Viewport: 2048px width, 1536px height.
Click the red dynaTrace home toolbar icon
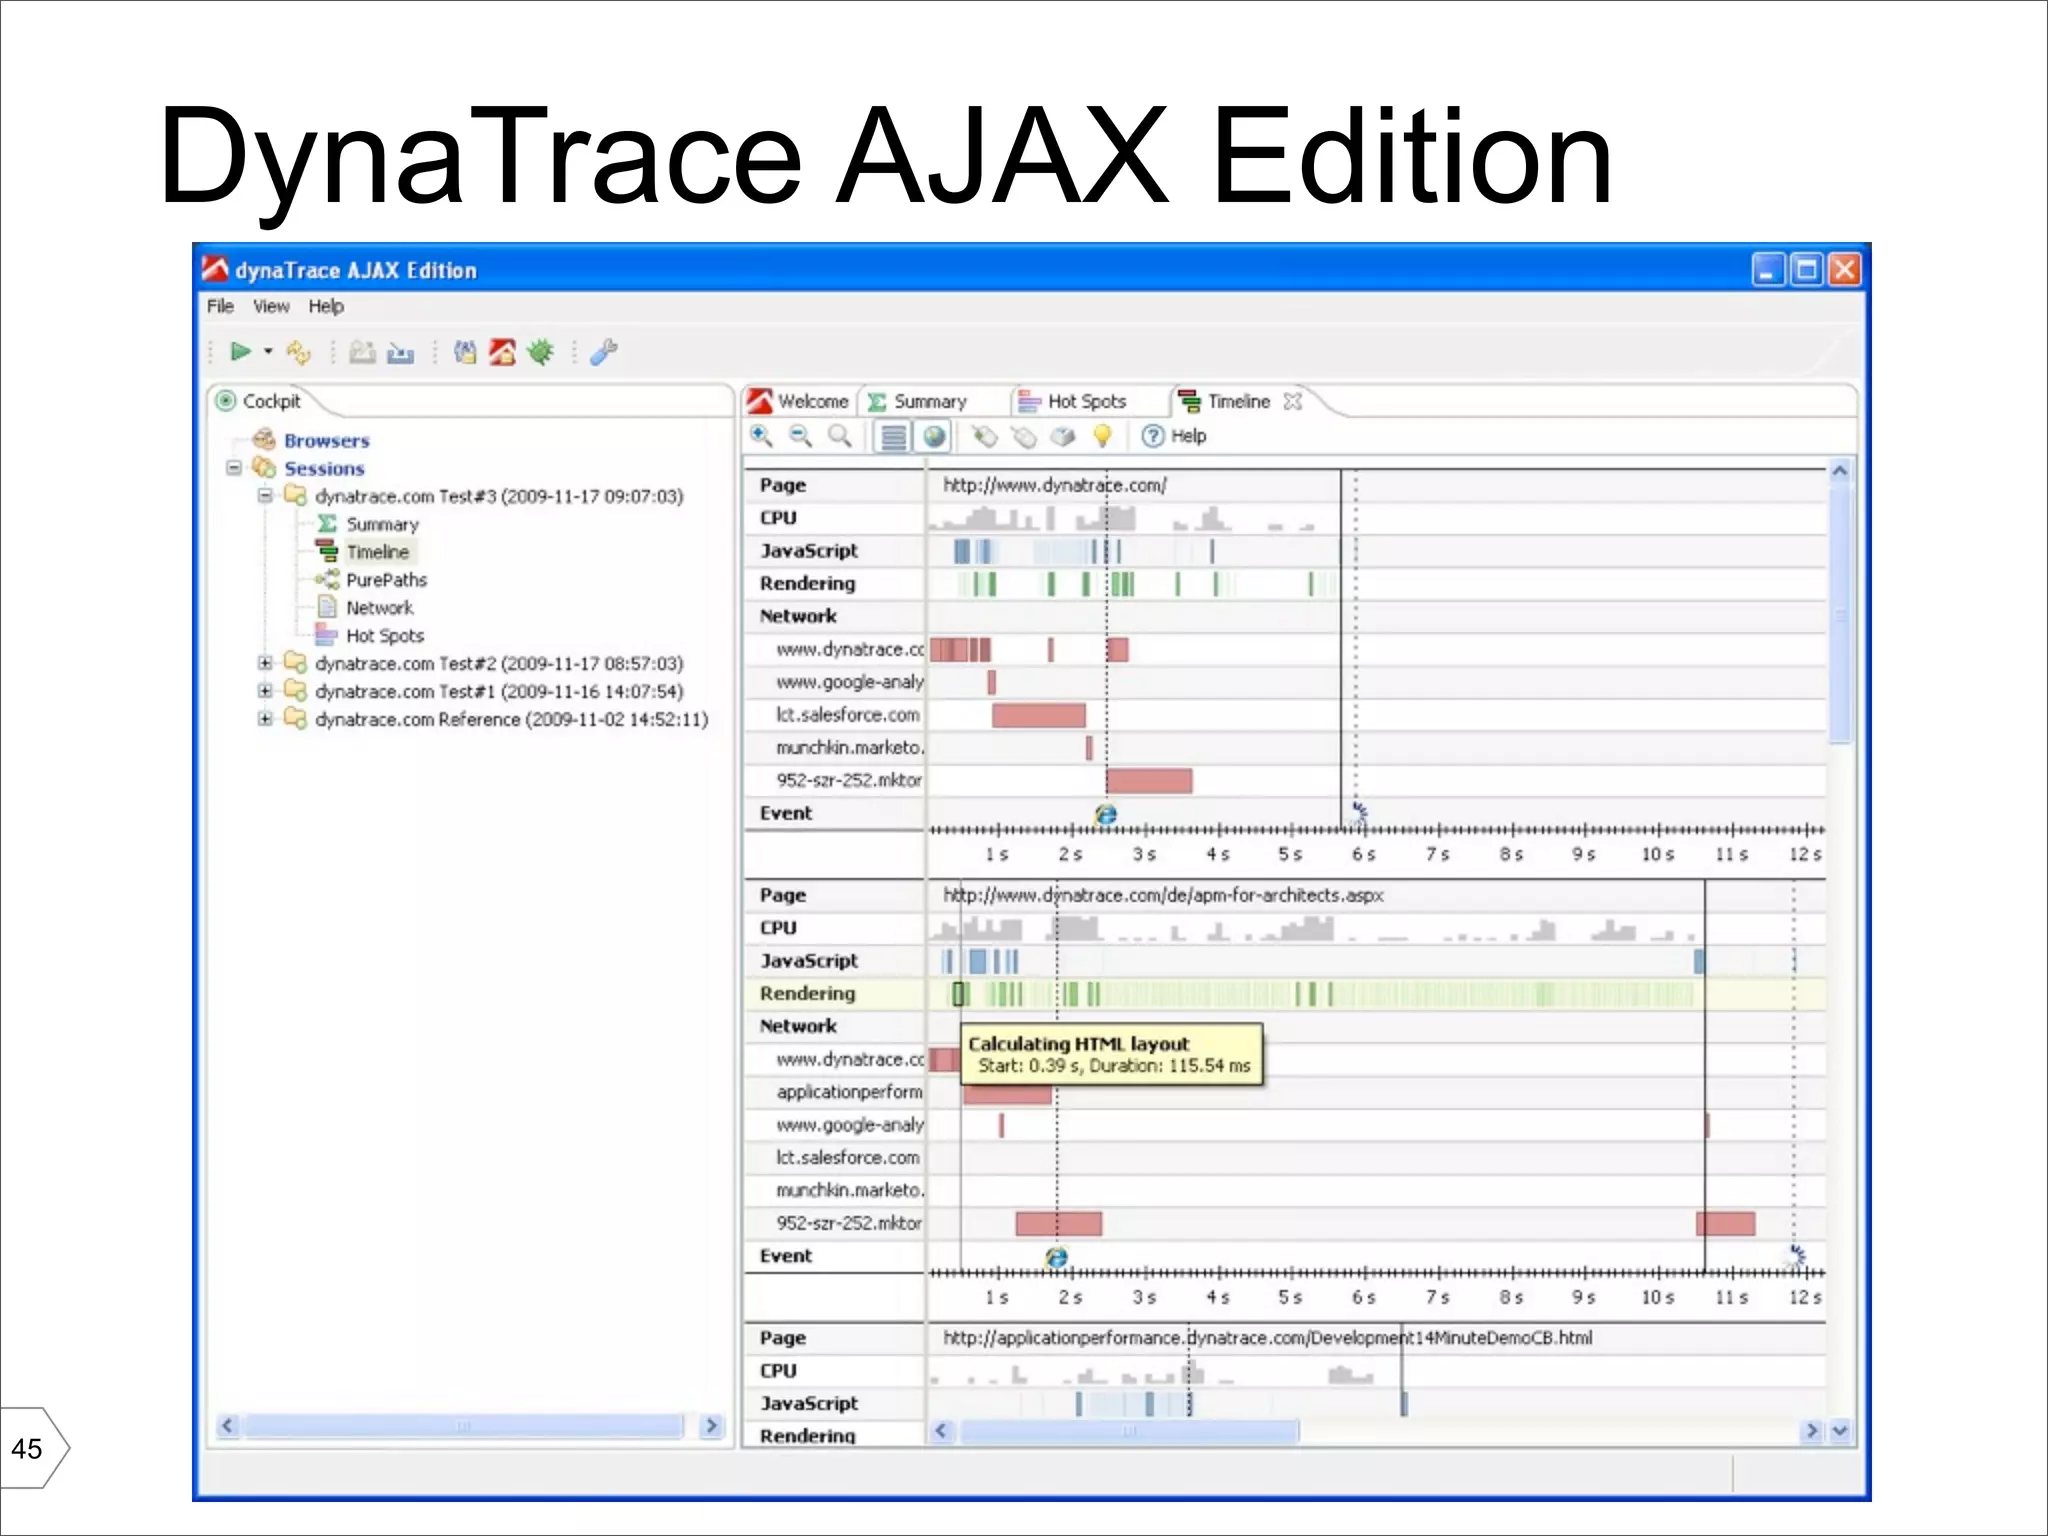click(x=502, y=352)
